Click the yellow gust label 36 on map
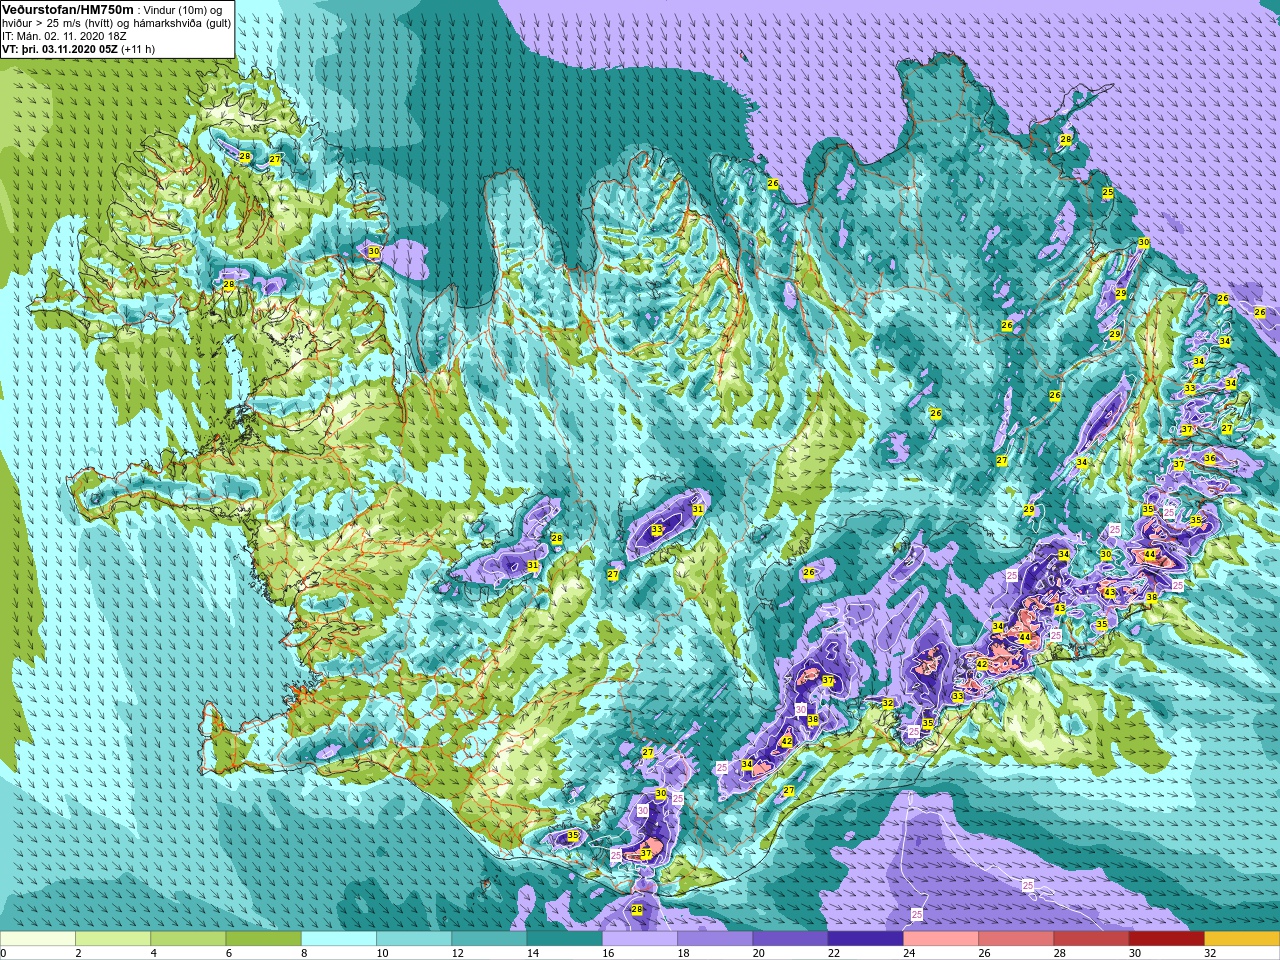This screenshot has height=960, width=1280. pyautogui.click(x=1210, y=459)
